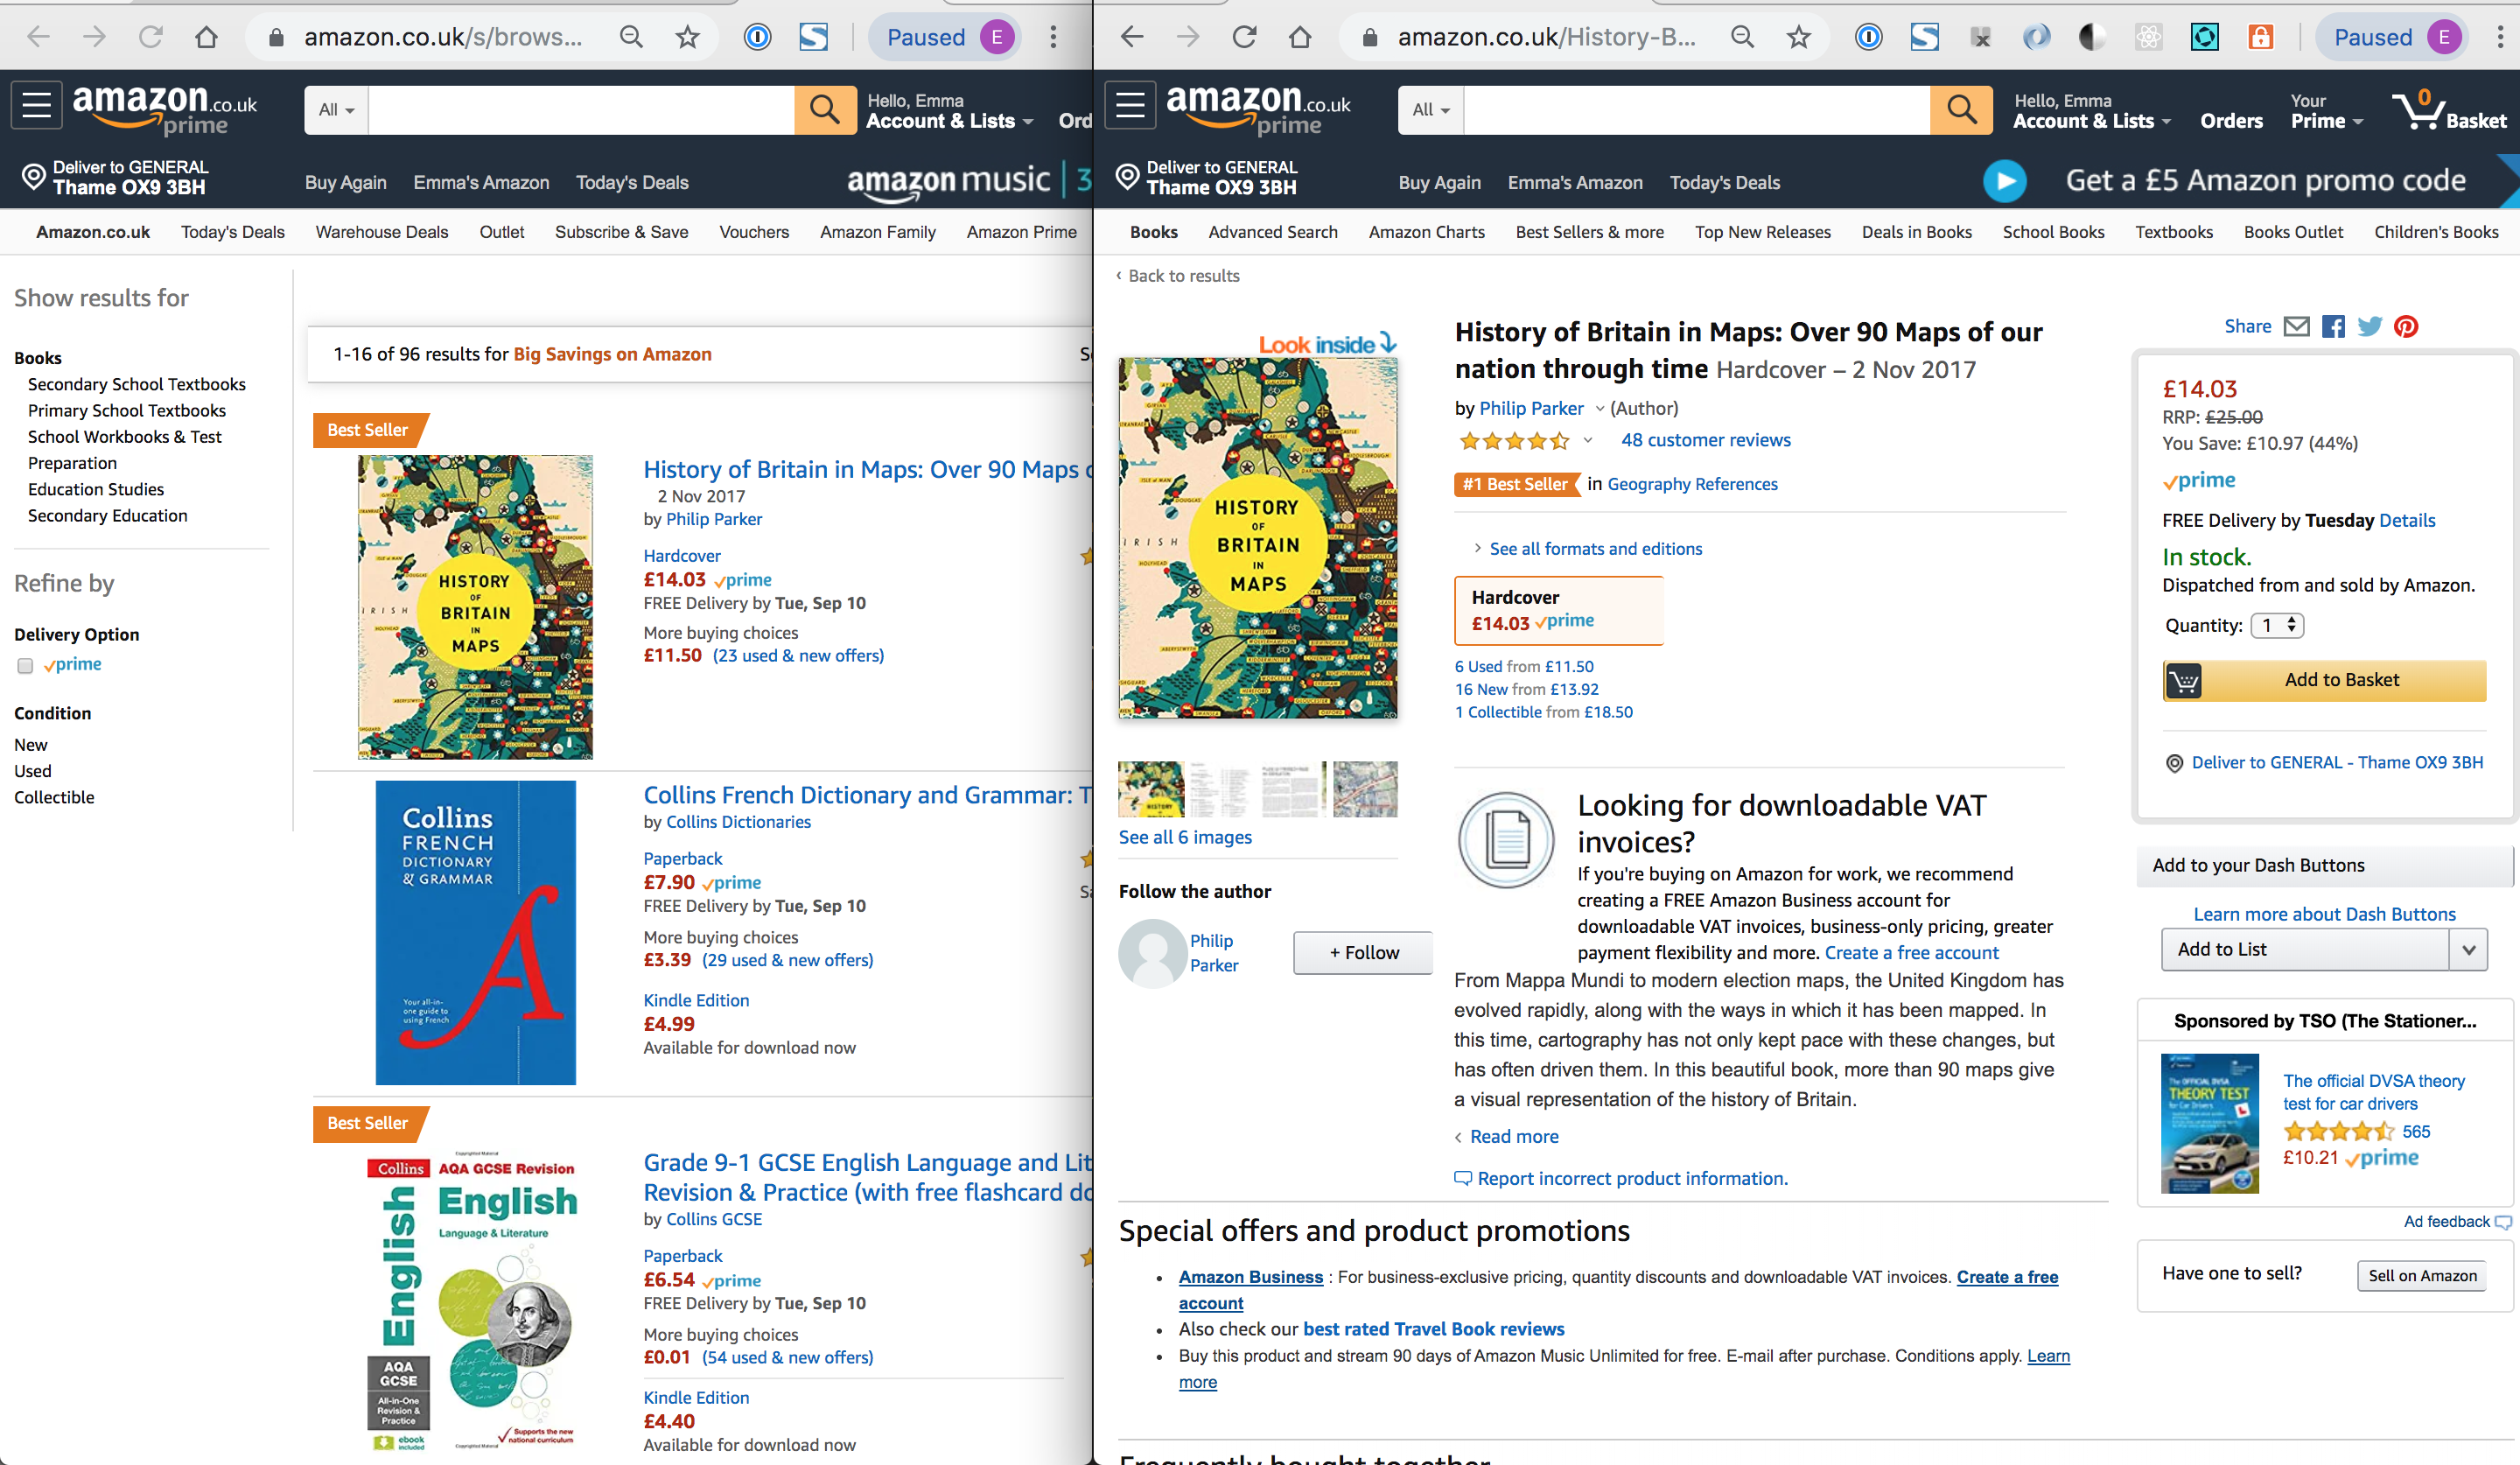Viewport: 2520px width, 1465px height.
Task: Expand Account & Lists menu in the right window
Action: [2092, 121]
